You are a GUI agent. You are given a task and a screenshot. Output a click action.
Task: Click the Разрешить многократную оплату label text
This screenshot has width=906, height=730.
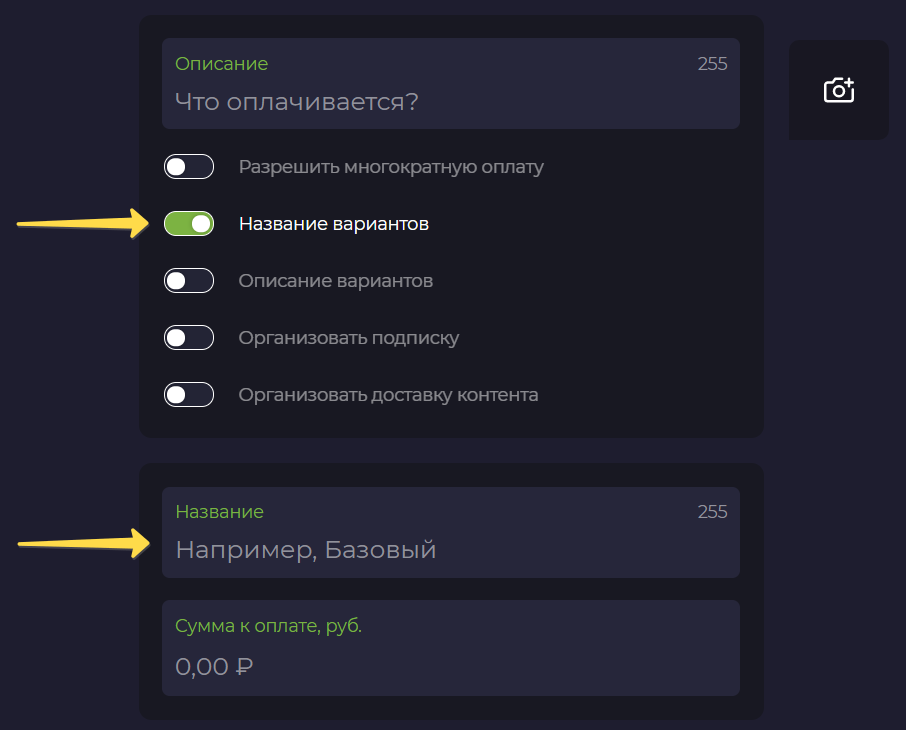click(x=391, y=167)
